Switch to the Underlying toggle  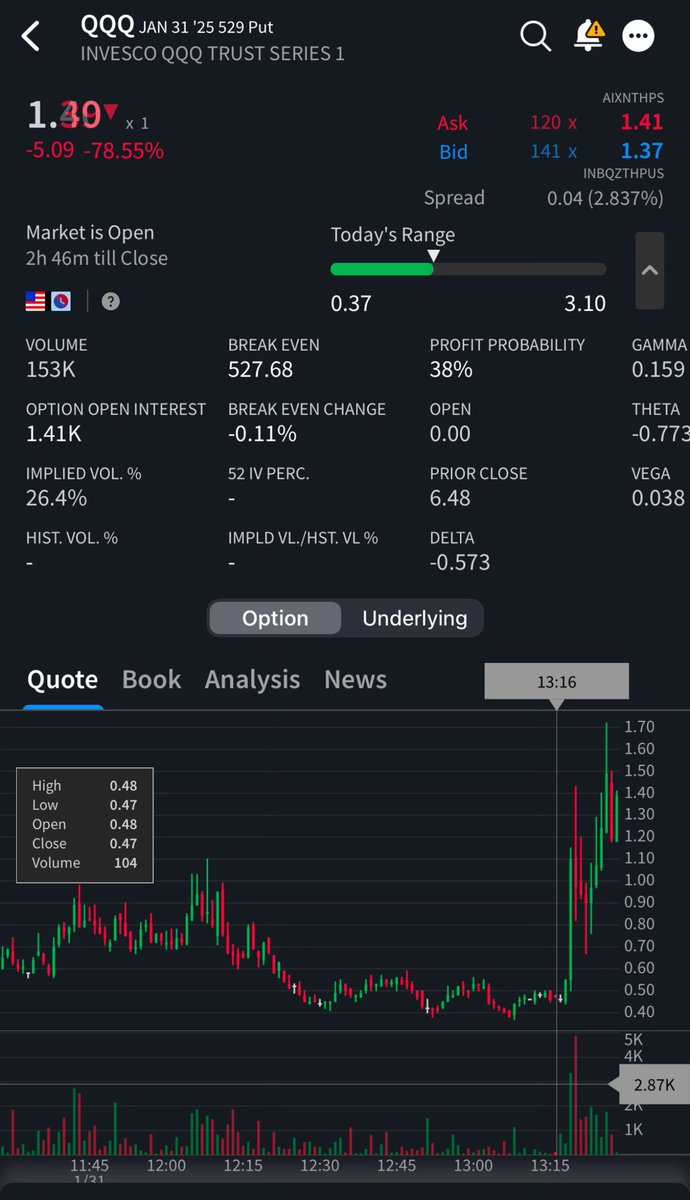point(414,618)
